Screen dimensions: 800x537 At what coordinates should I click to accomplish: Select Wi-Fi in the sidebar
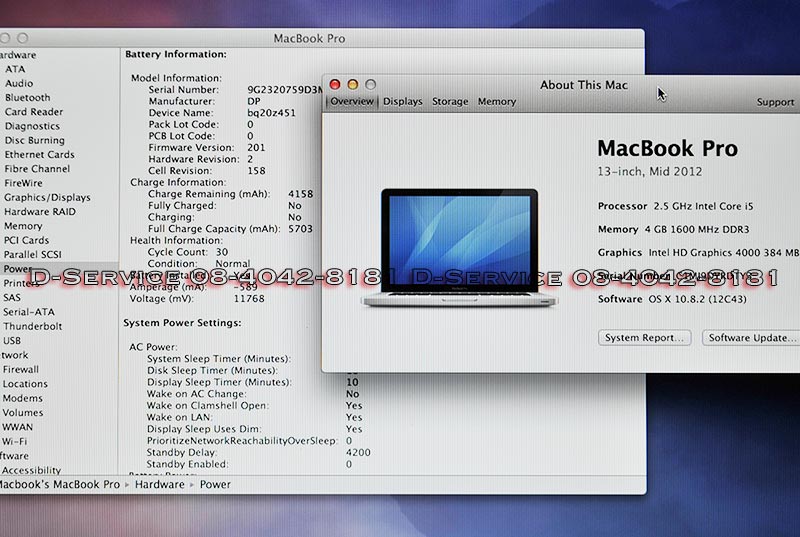coord(14,441)
